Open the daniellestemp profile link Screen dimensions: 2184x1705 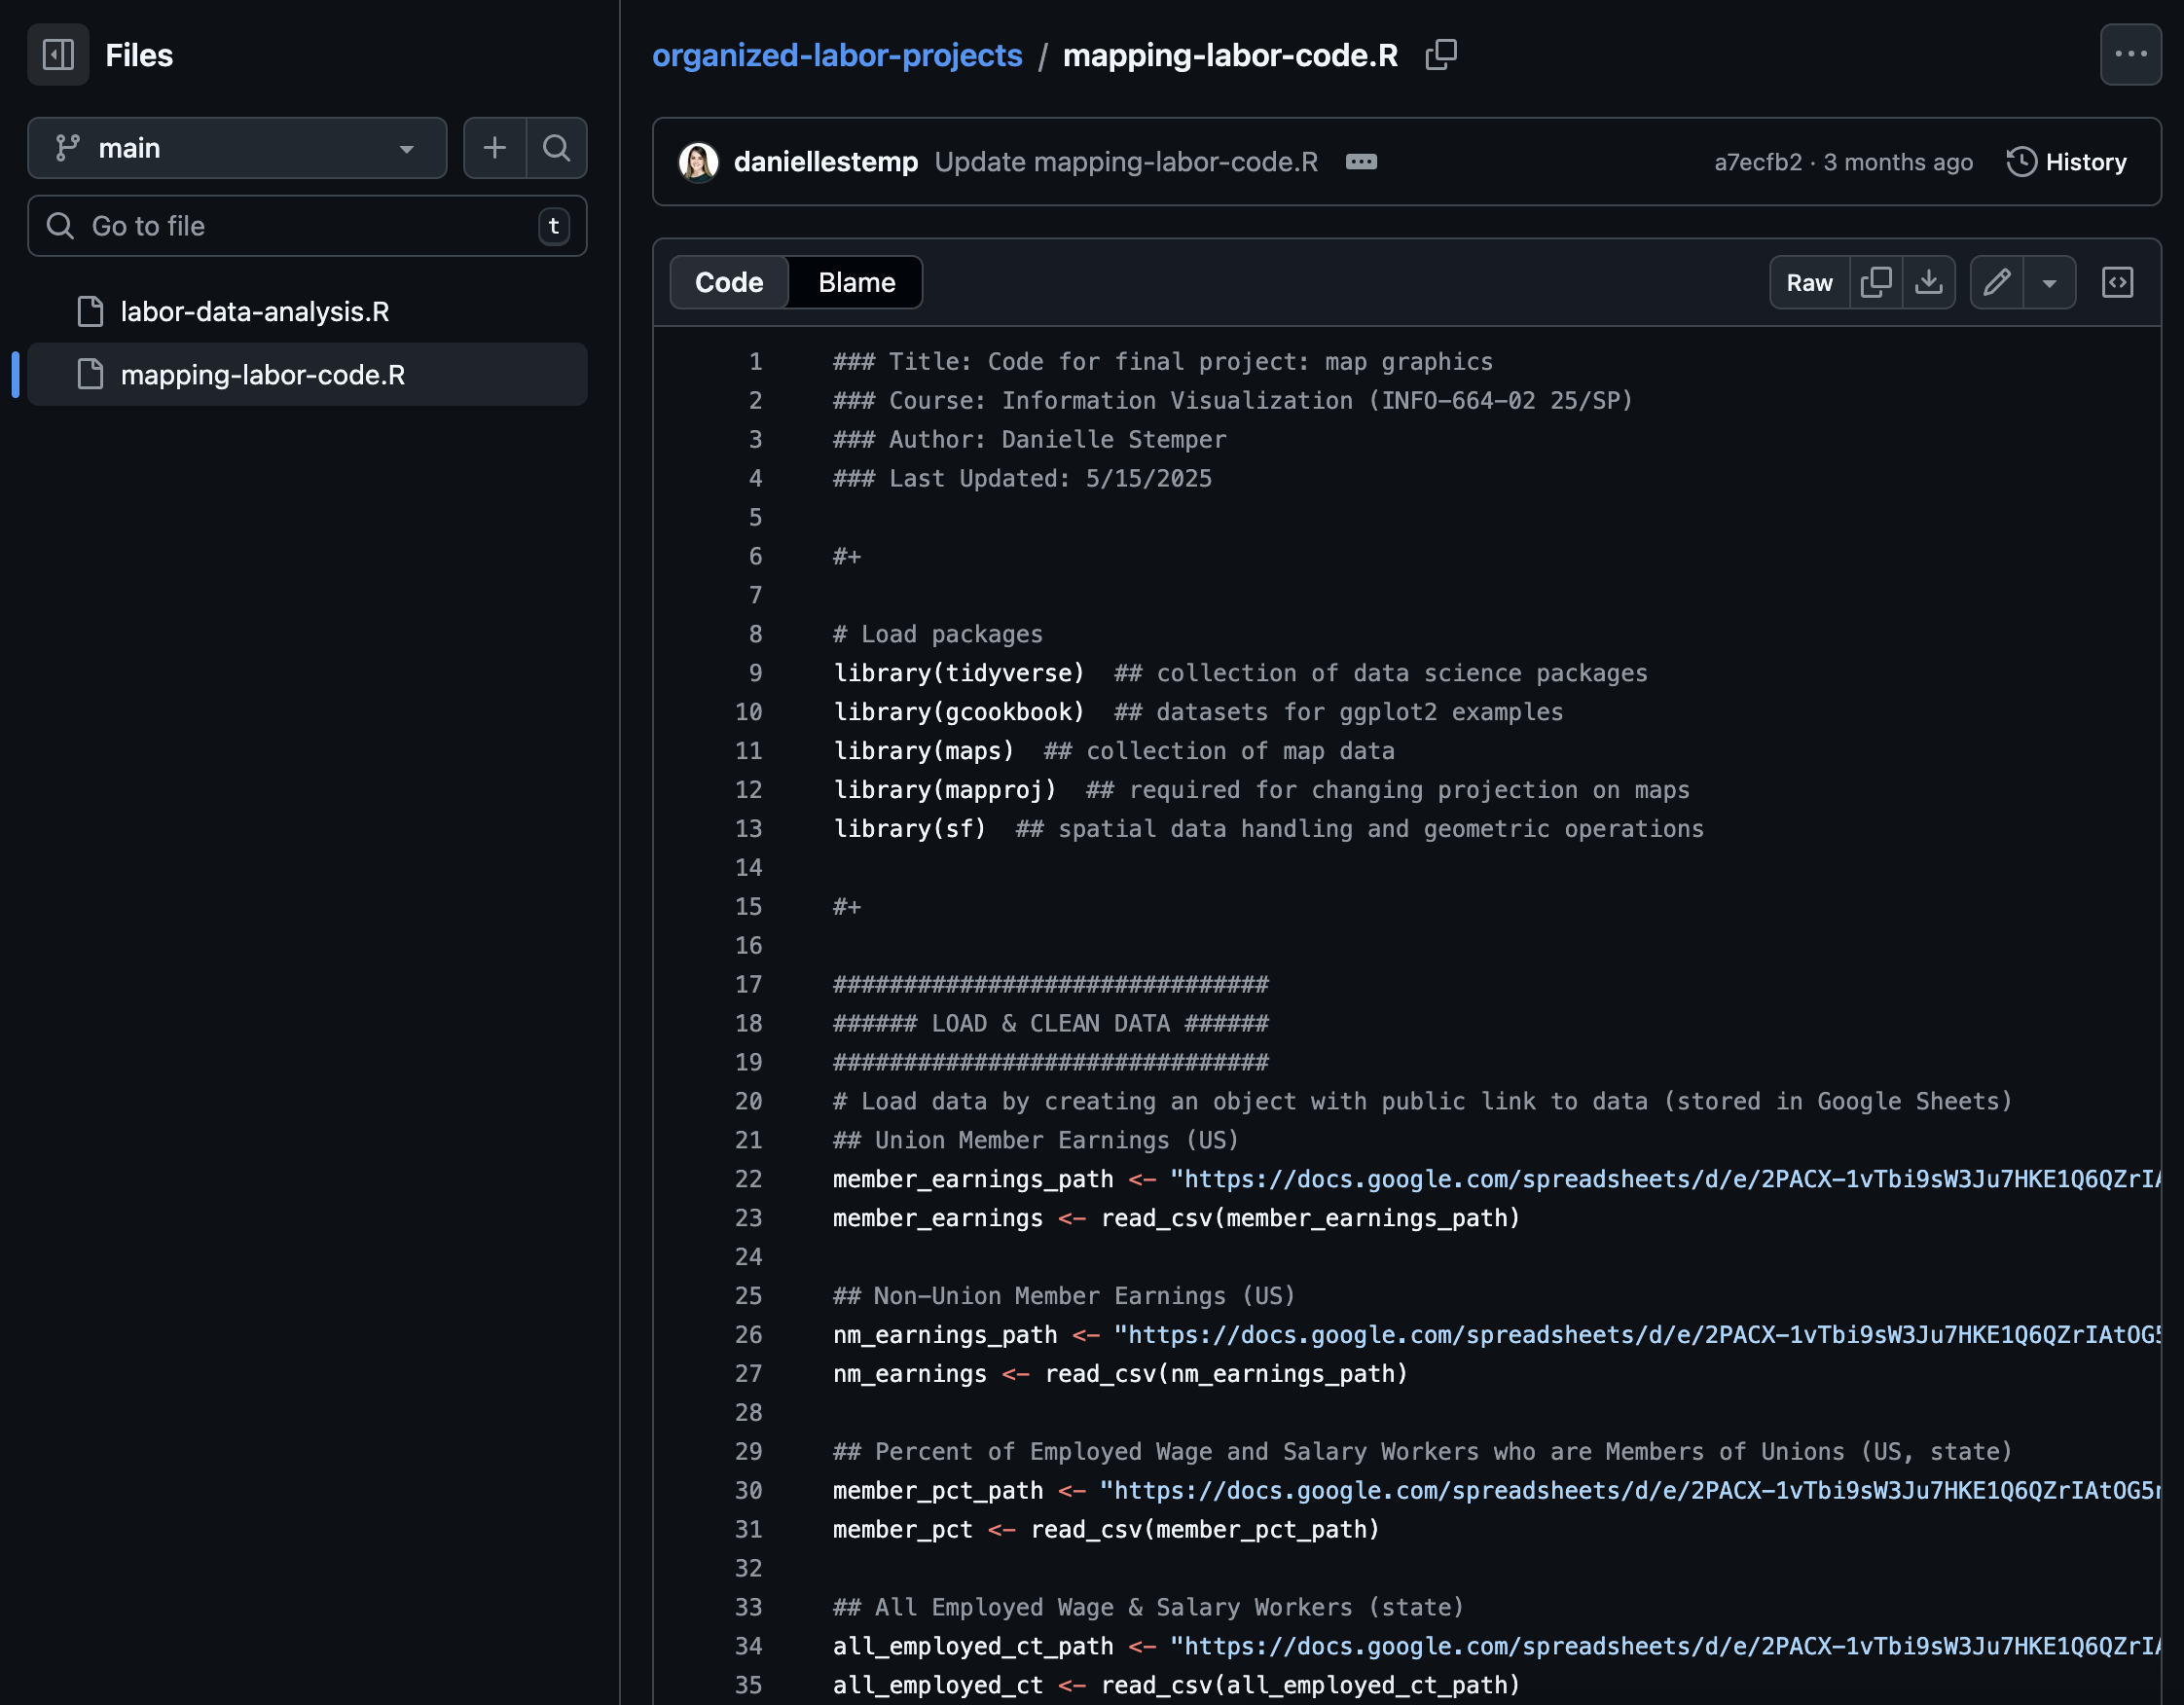pos(825,162)
